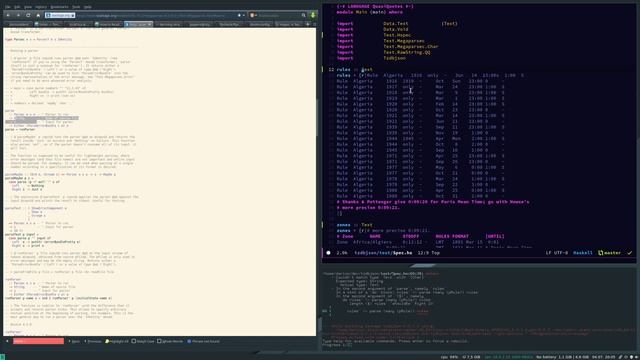The width and height of the screenshot is (640, 360).
Task: Close the find bar
Action: click(x=7, y=341)
